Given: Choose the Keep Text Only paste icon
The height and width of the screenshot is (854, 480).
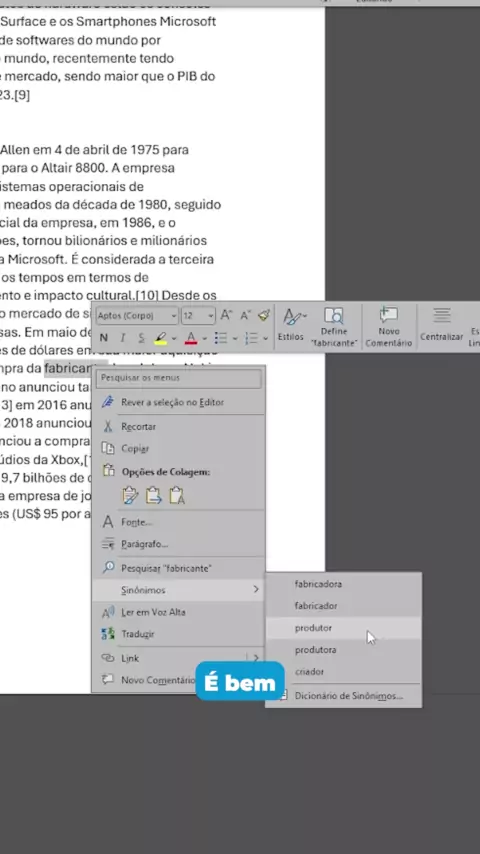Looking at the screenshot, I should point(177,495).
